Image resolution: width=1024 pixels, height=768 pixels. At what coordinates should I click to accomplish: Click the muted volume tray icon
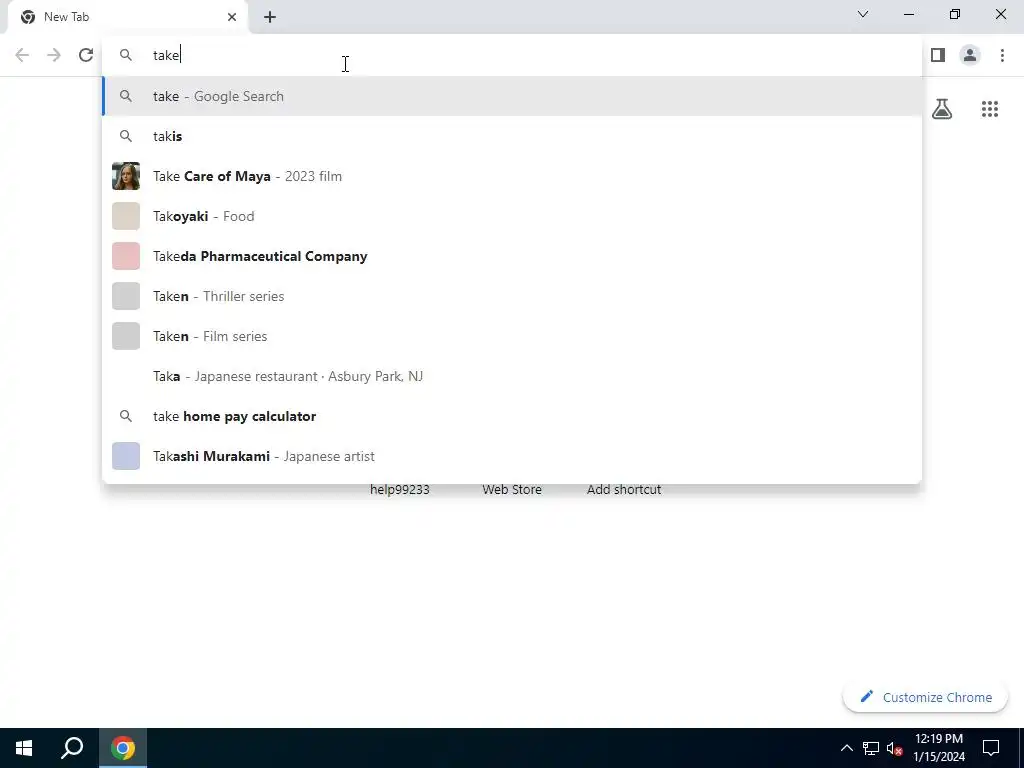pyautogui.click(x=894, y=748)
